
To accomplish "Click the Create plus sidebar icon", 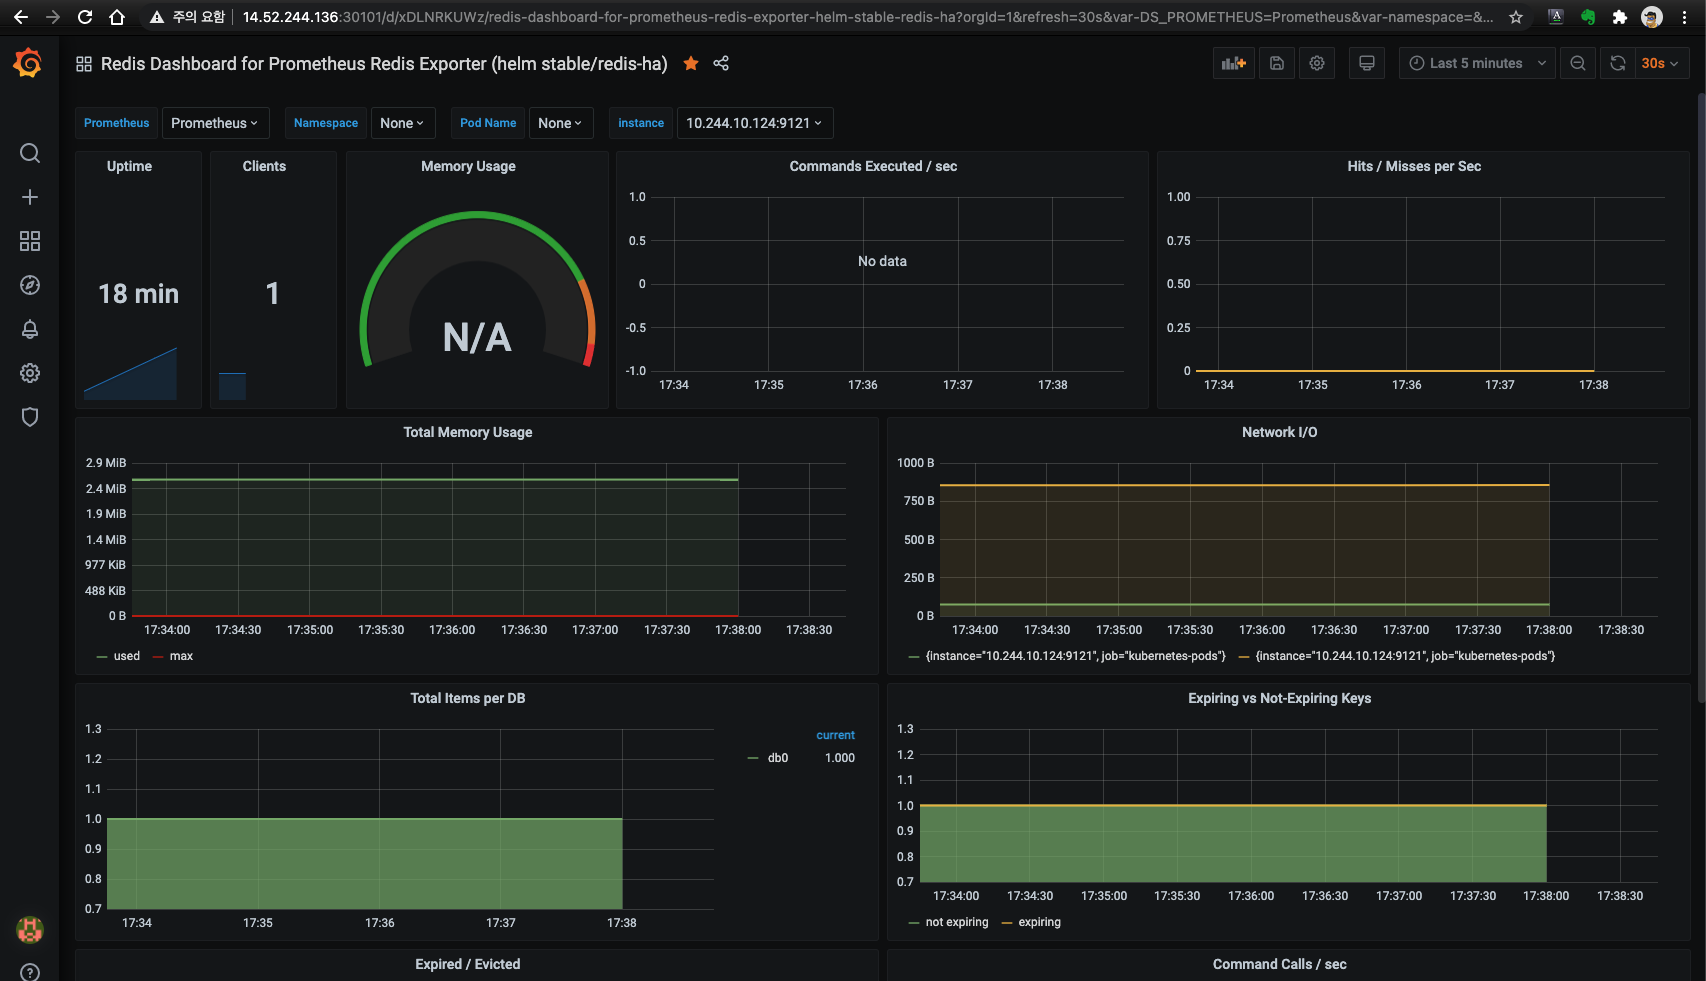I will 30,197.
